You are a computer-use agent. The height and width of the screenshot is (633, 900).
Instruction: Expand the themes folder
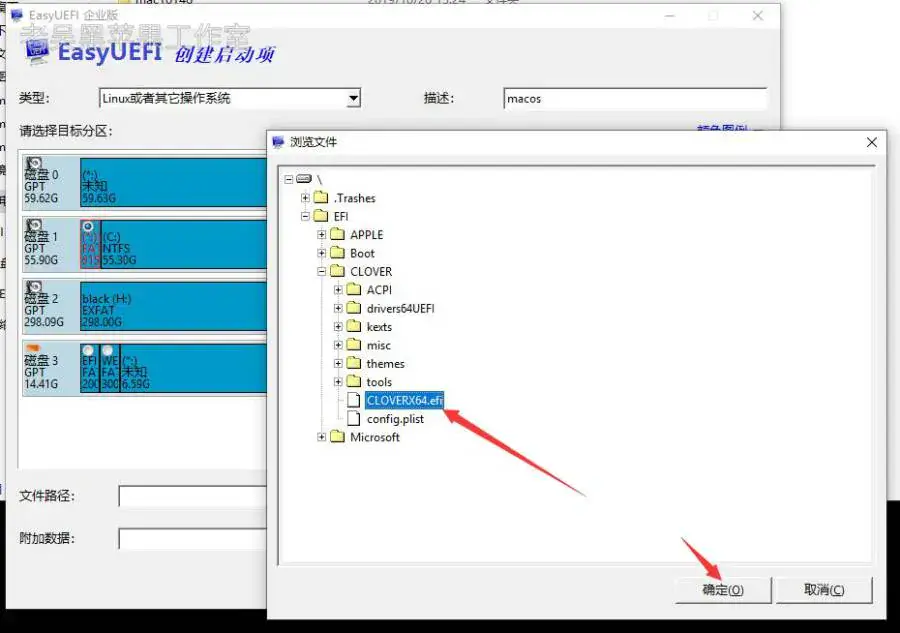pyautogui.click(x=338, y=363)
